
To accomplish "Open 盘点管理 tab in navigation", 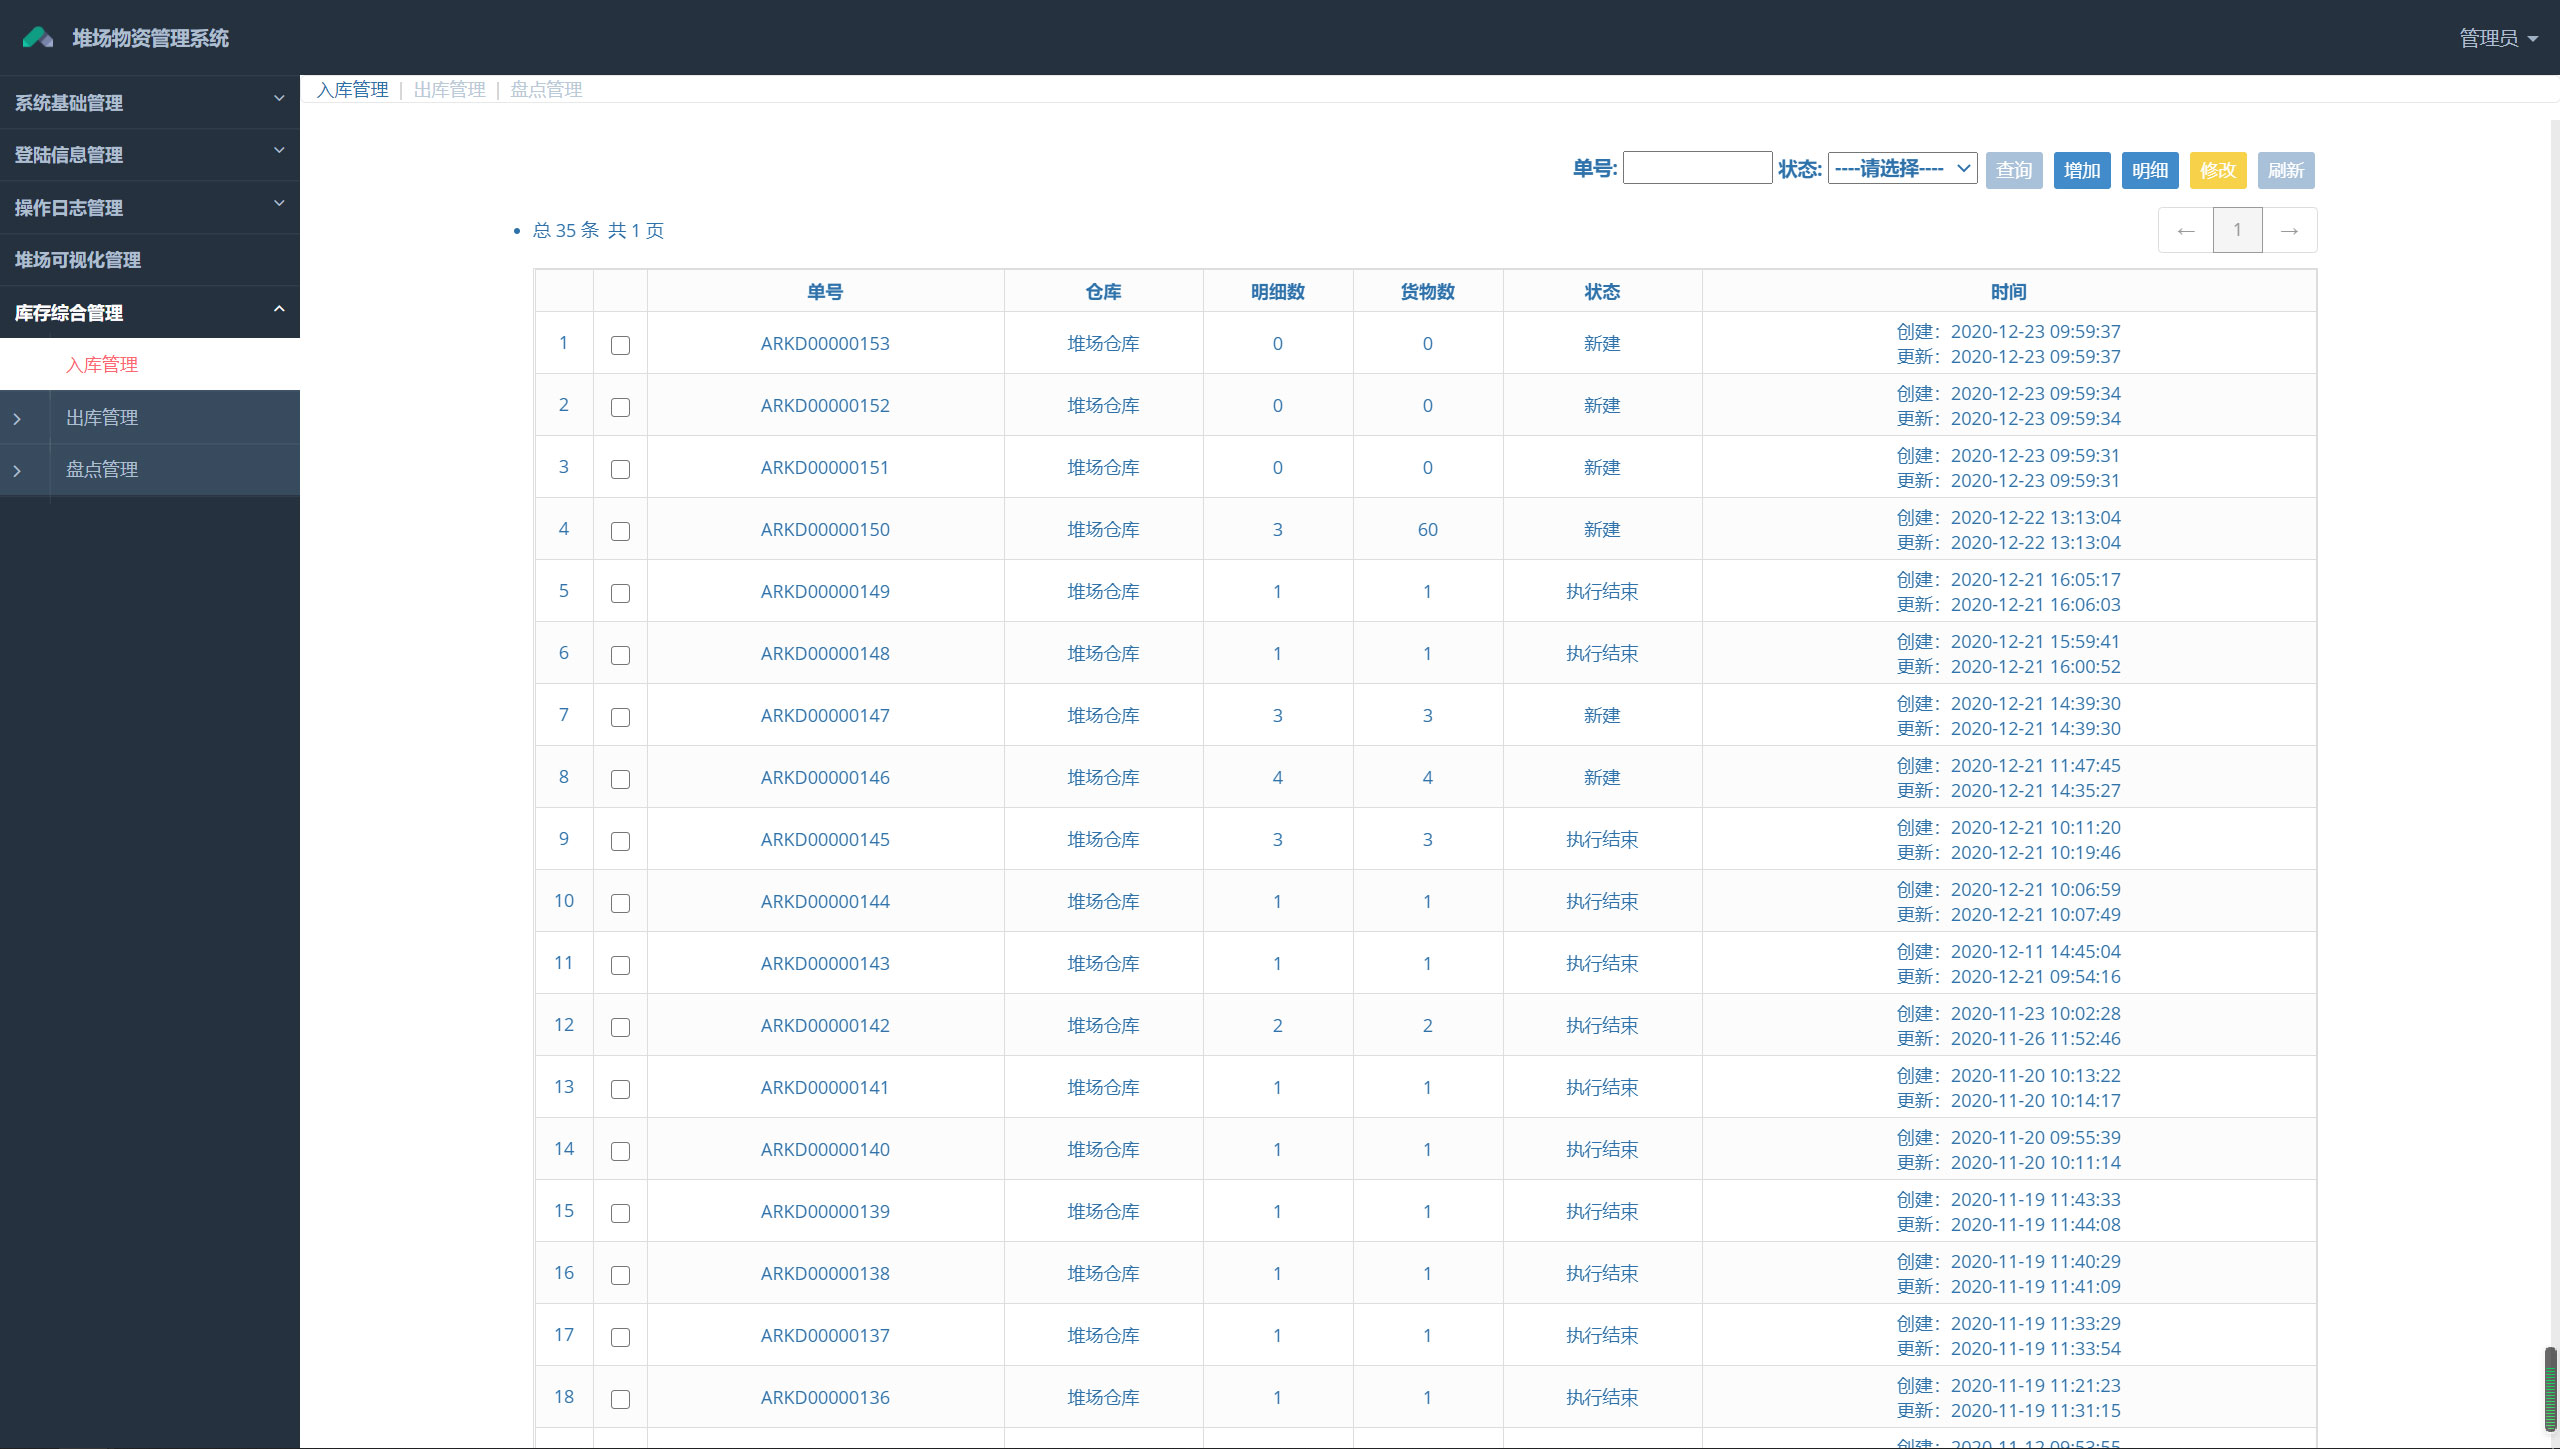I will tap(98, 470).
